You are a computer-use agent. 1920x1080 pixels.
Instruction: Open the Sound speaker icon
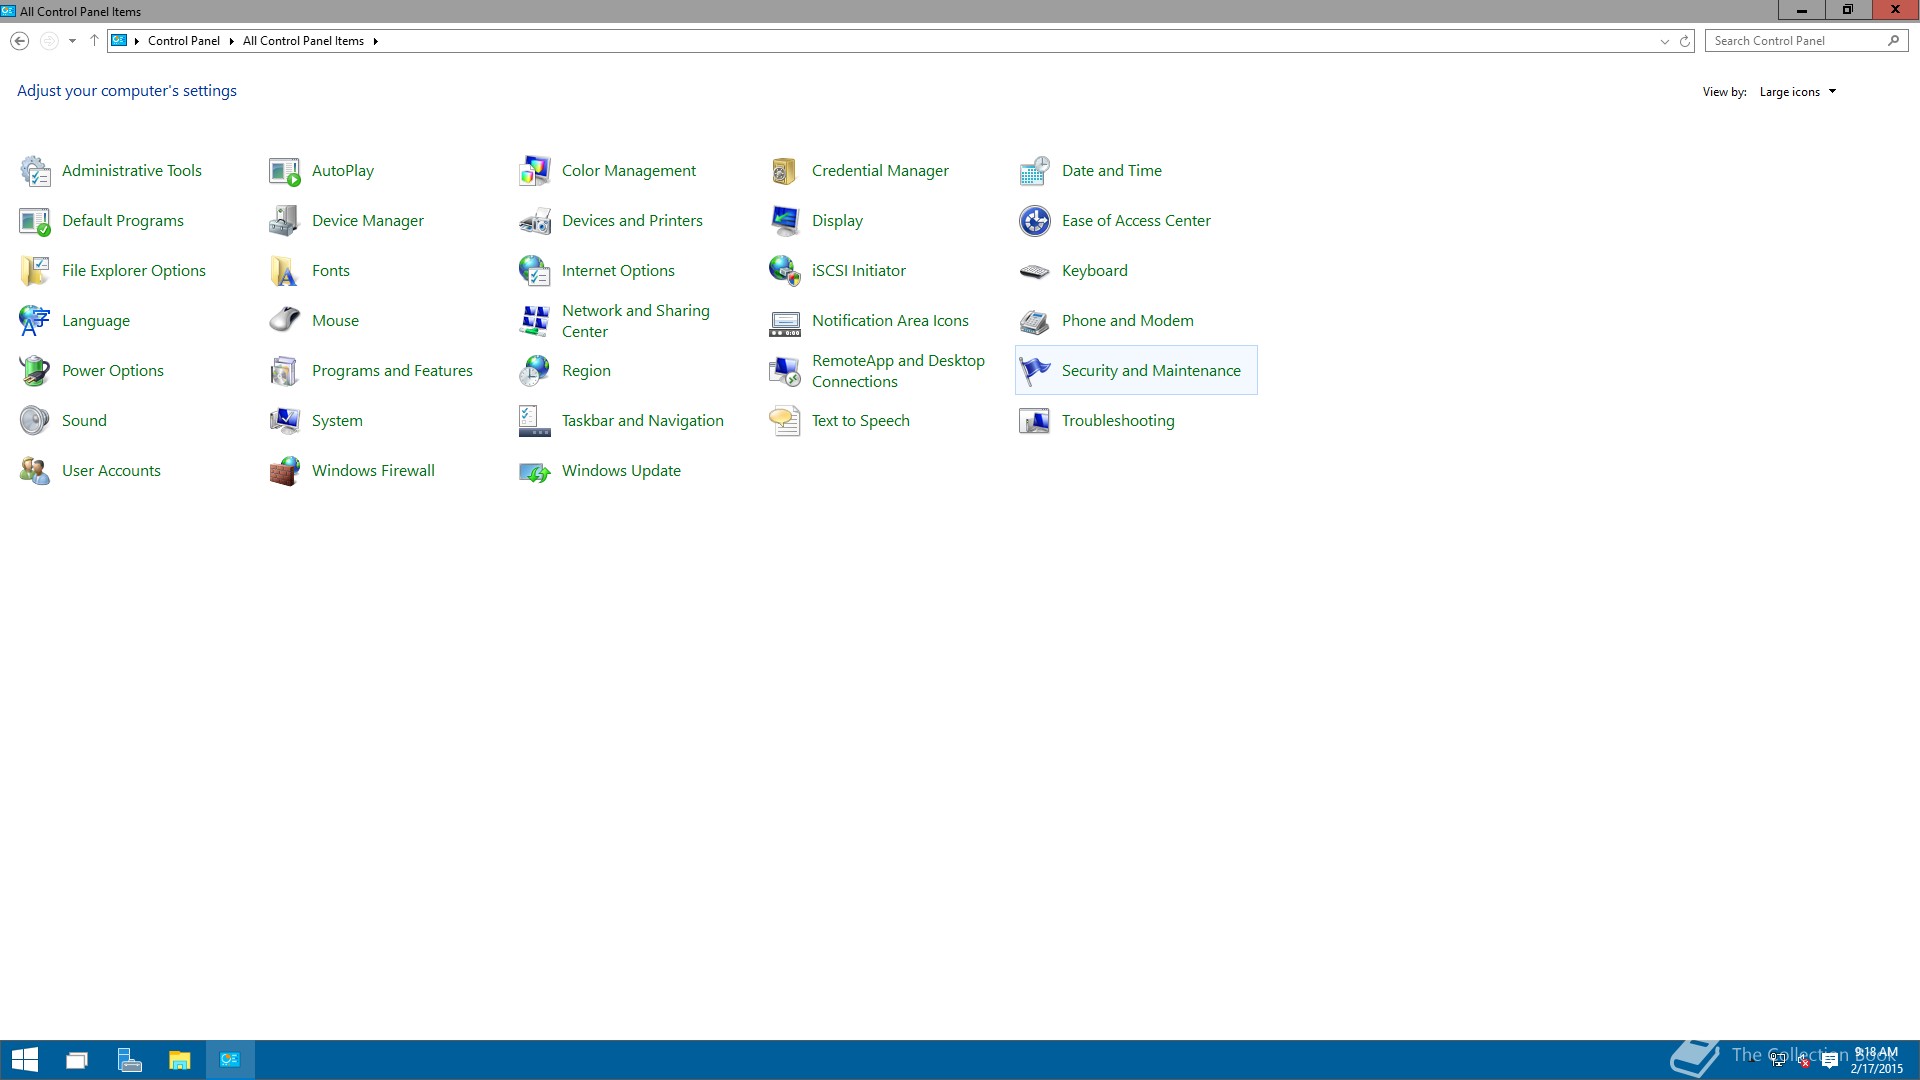[35, 421]
